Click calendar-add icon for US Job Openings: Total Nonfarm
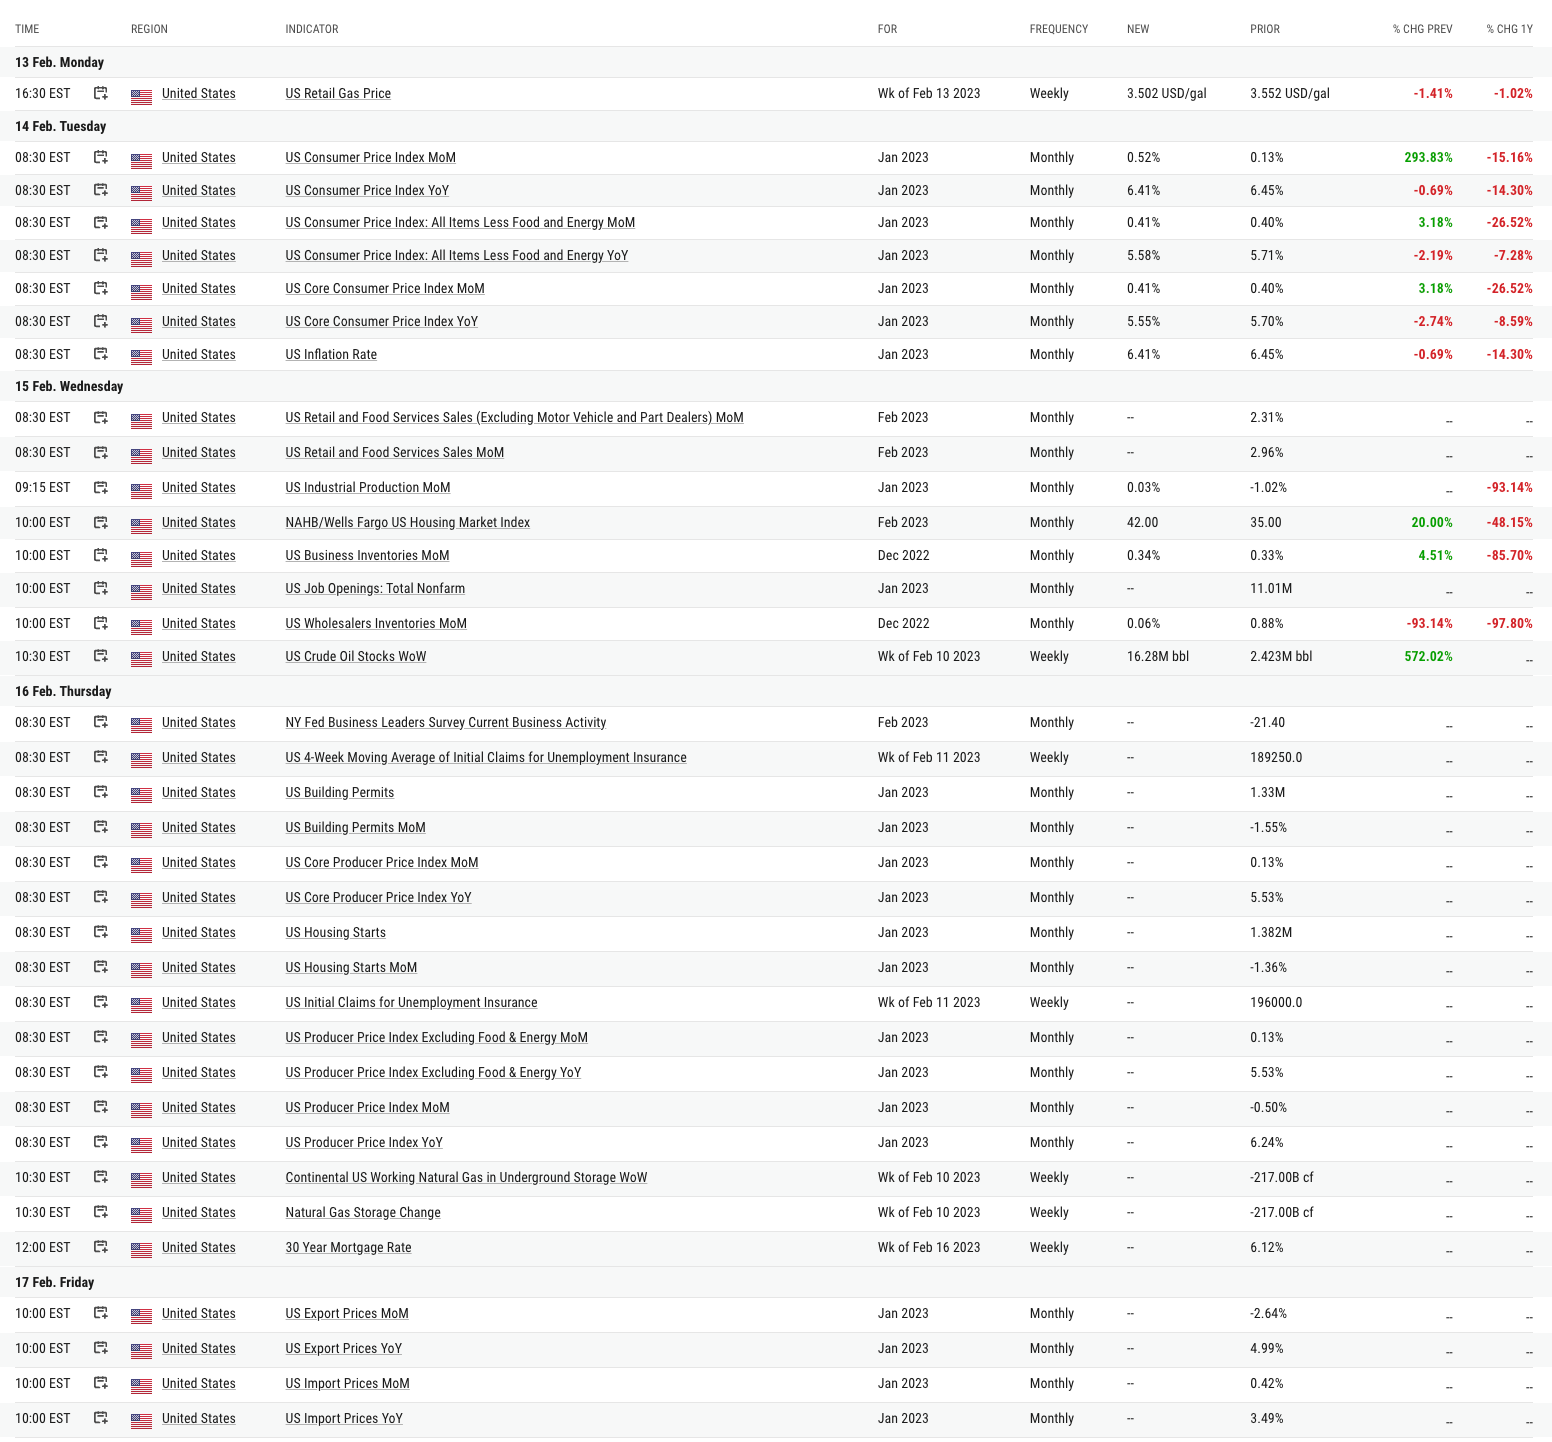This screenshot has width=1552, height=1442. point(101,588)
